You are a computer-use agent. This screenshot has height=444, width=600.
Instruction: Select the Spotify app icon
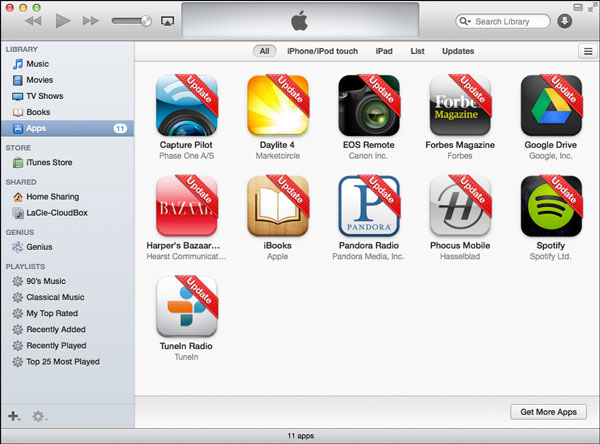coord(551,206)
